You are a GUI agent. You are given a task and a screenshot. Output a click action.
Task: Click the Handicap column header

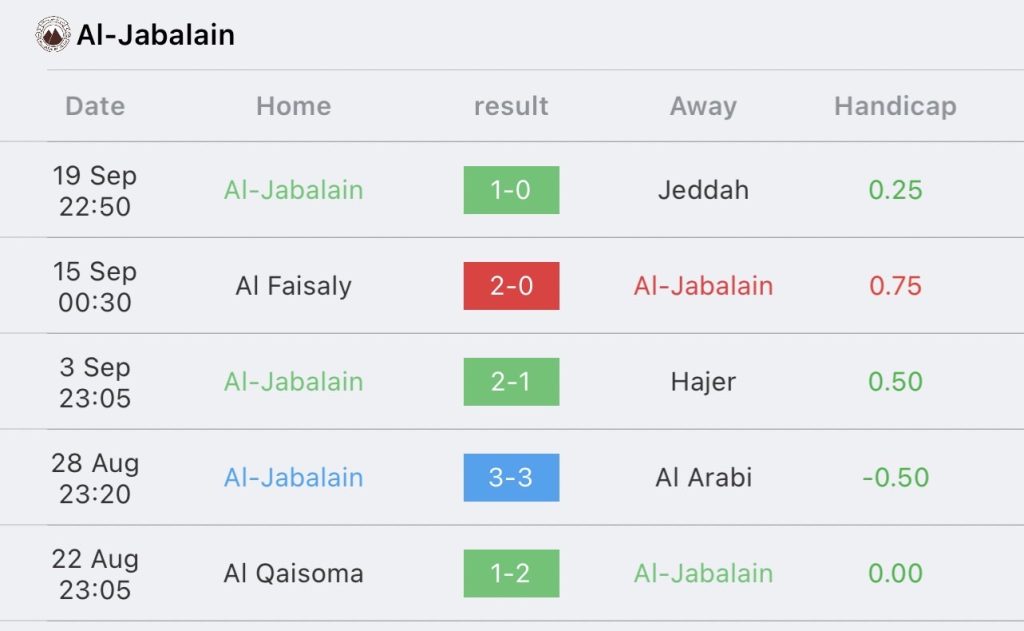pos(895,106)
